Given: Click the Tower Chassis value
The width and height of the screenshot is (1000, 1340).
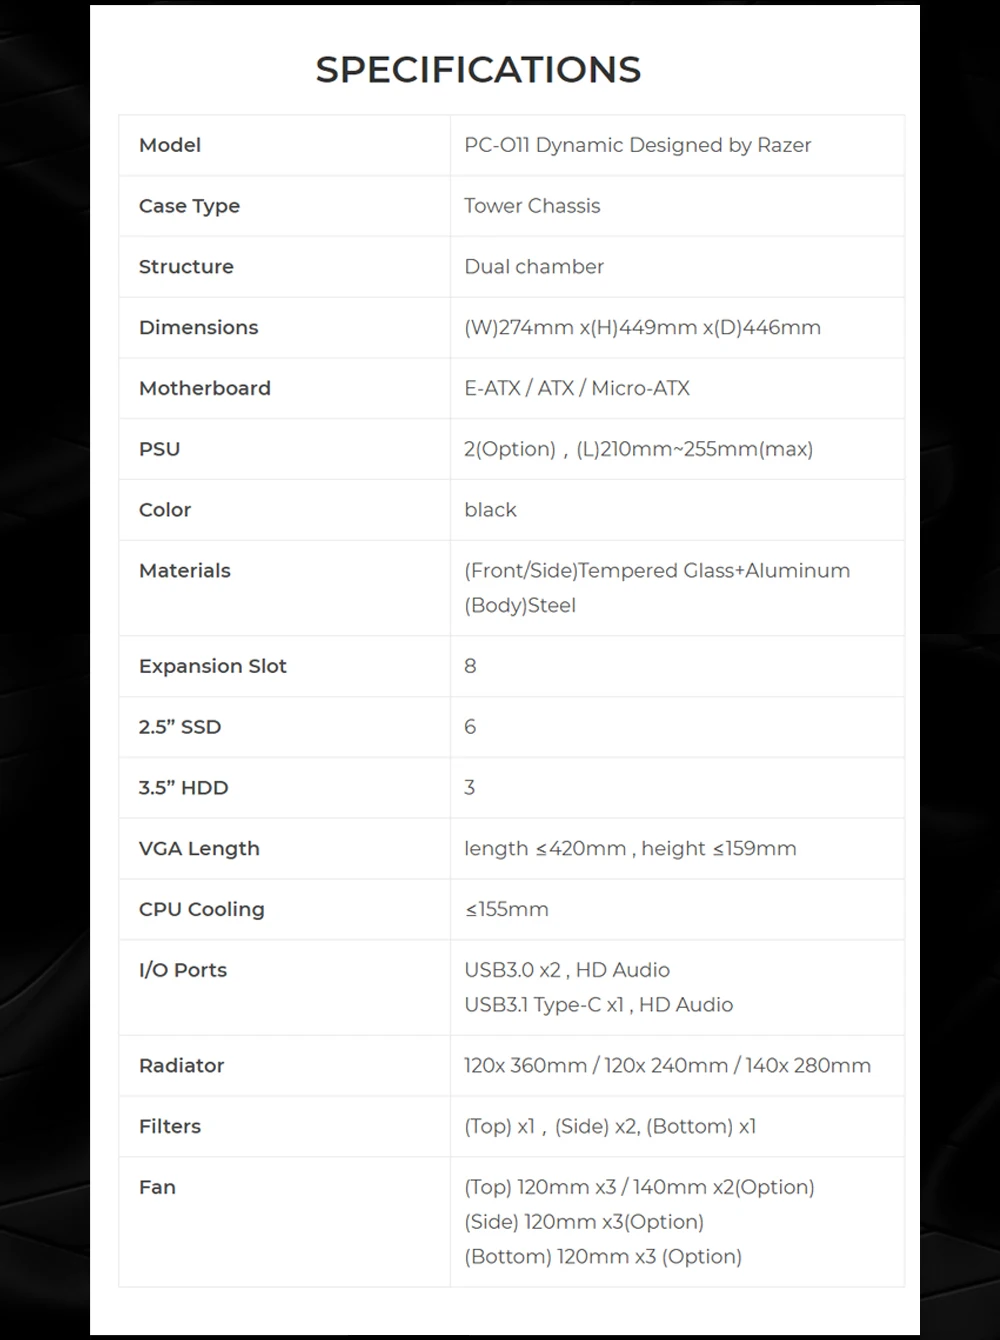Looking at the screenshot, I should tap(532, 206).
